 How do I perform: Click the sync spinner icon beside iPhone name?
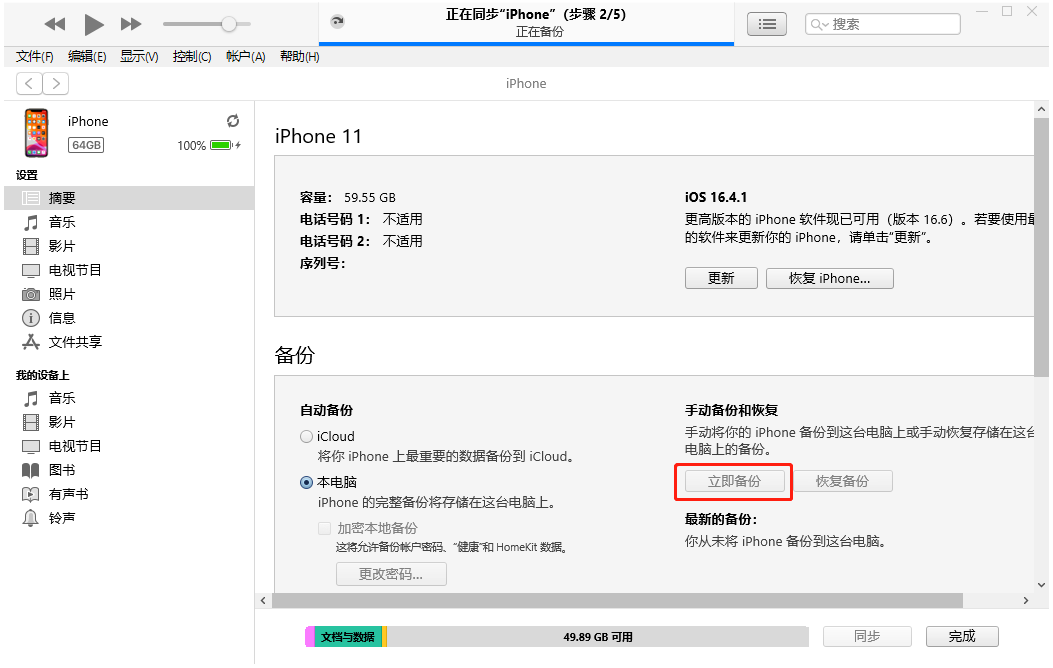233,121
